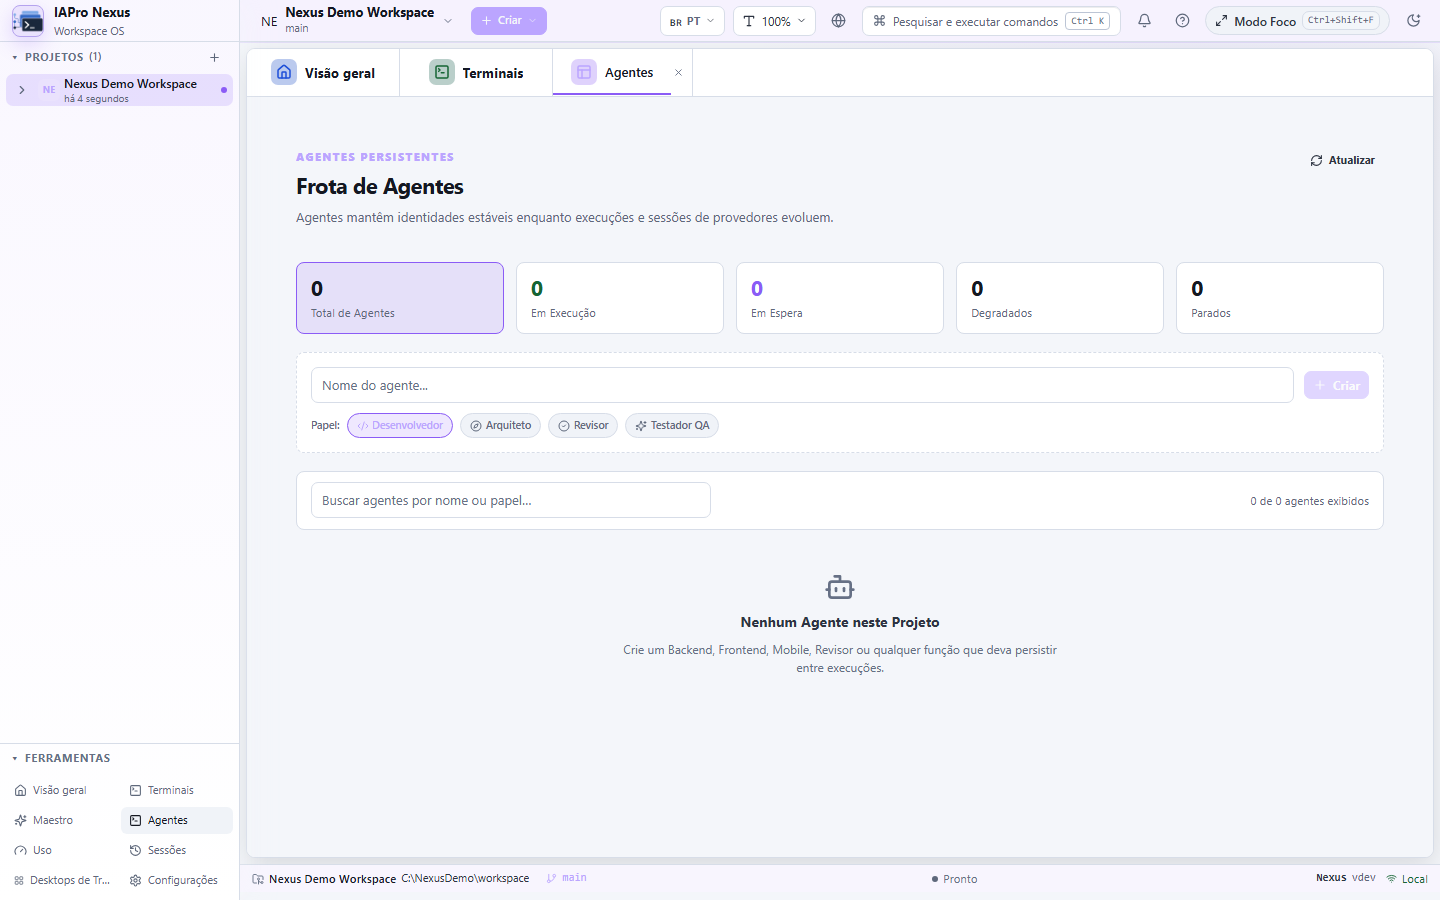Viewport: 1440px width, 900px height.
Task: Open the Pesquisar e executar comandos bar
Action: (991, 21)
